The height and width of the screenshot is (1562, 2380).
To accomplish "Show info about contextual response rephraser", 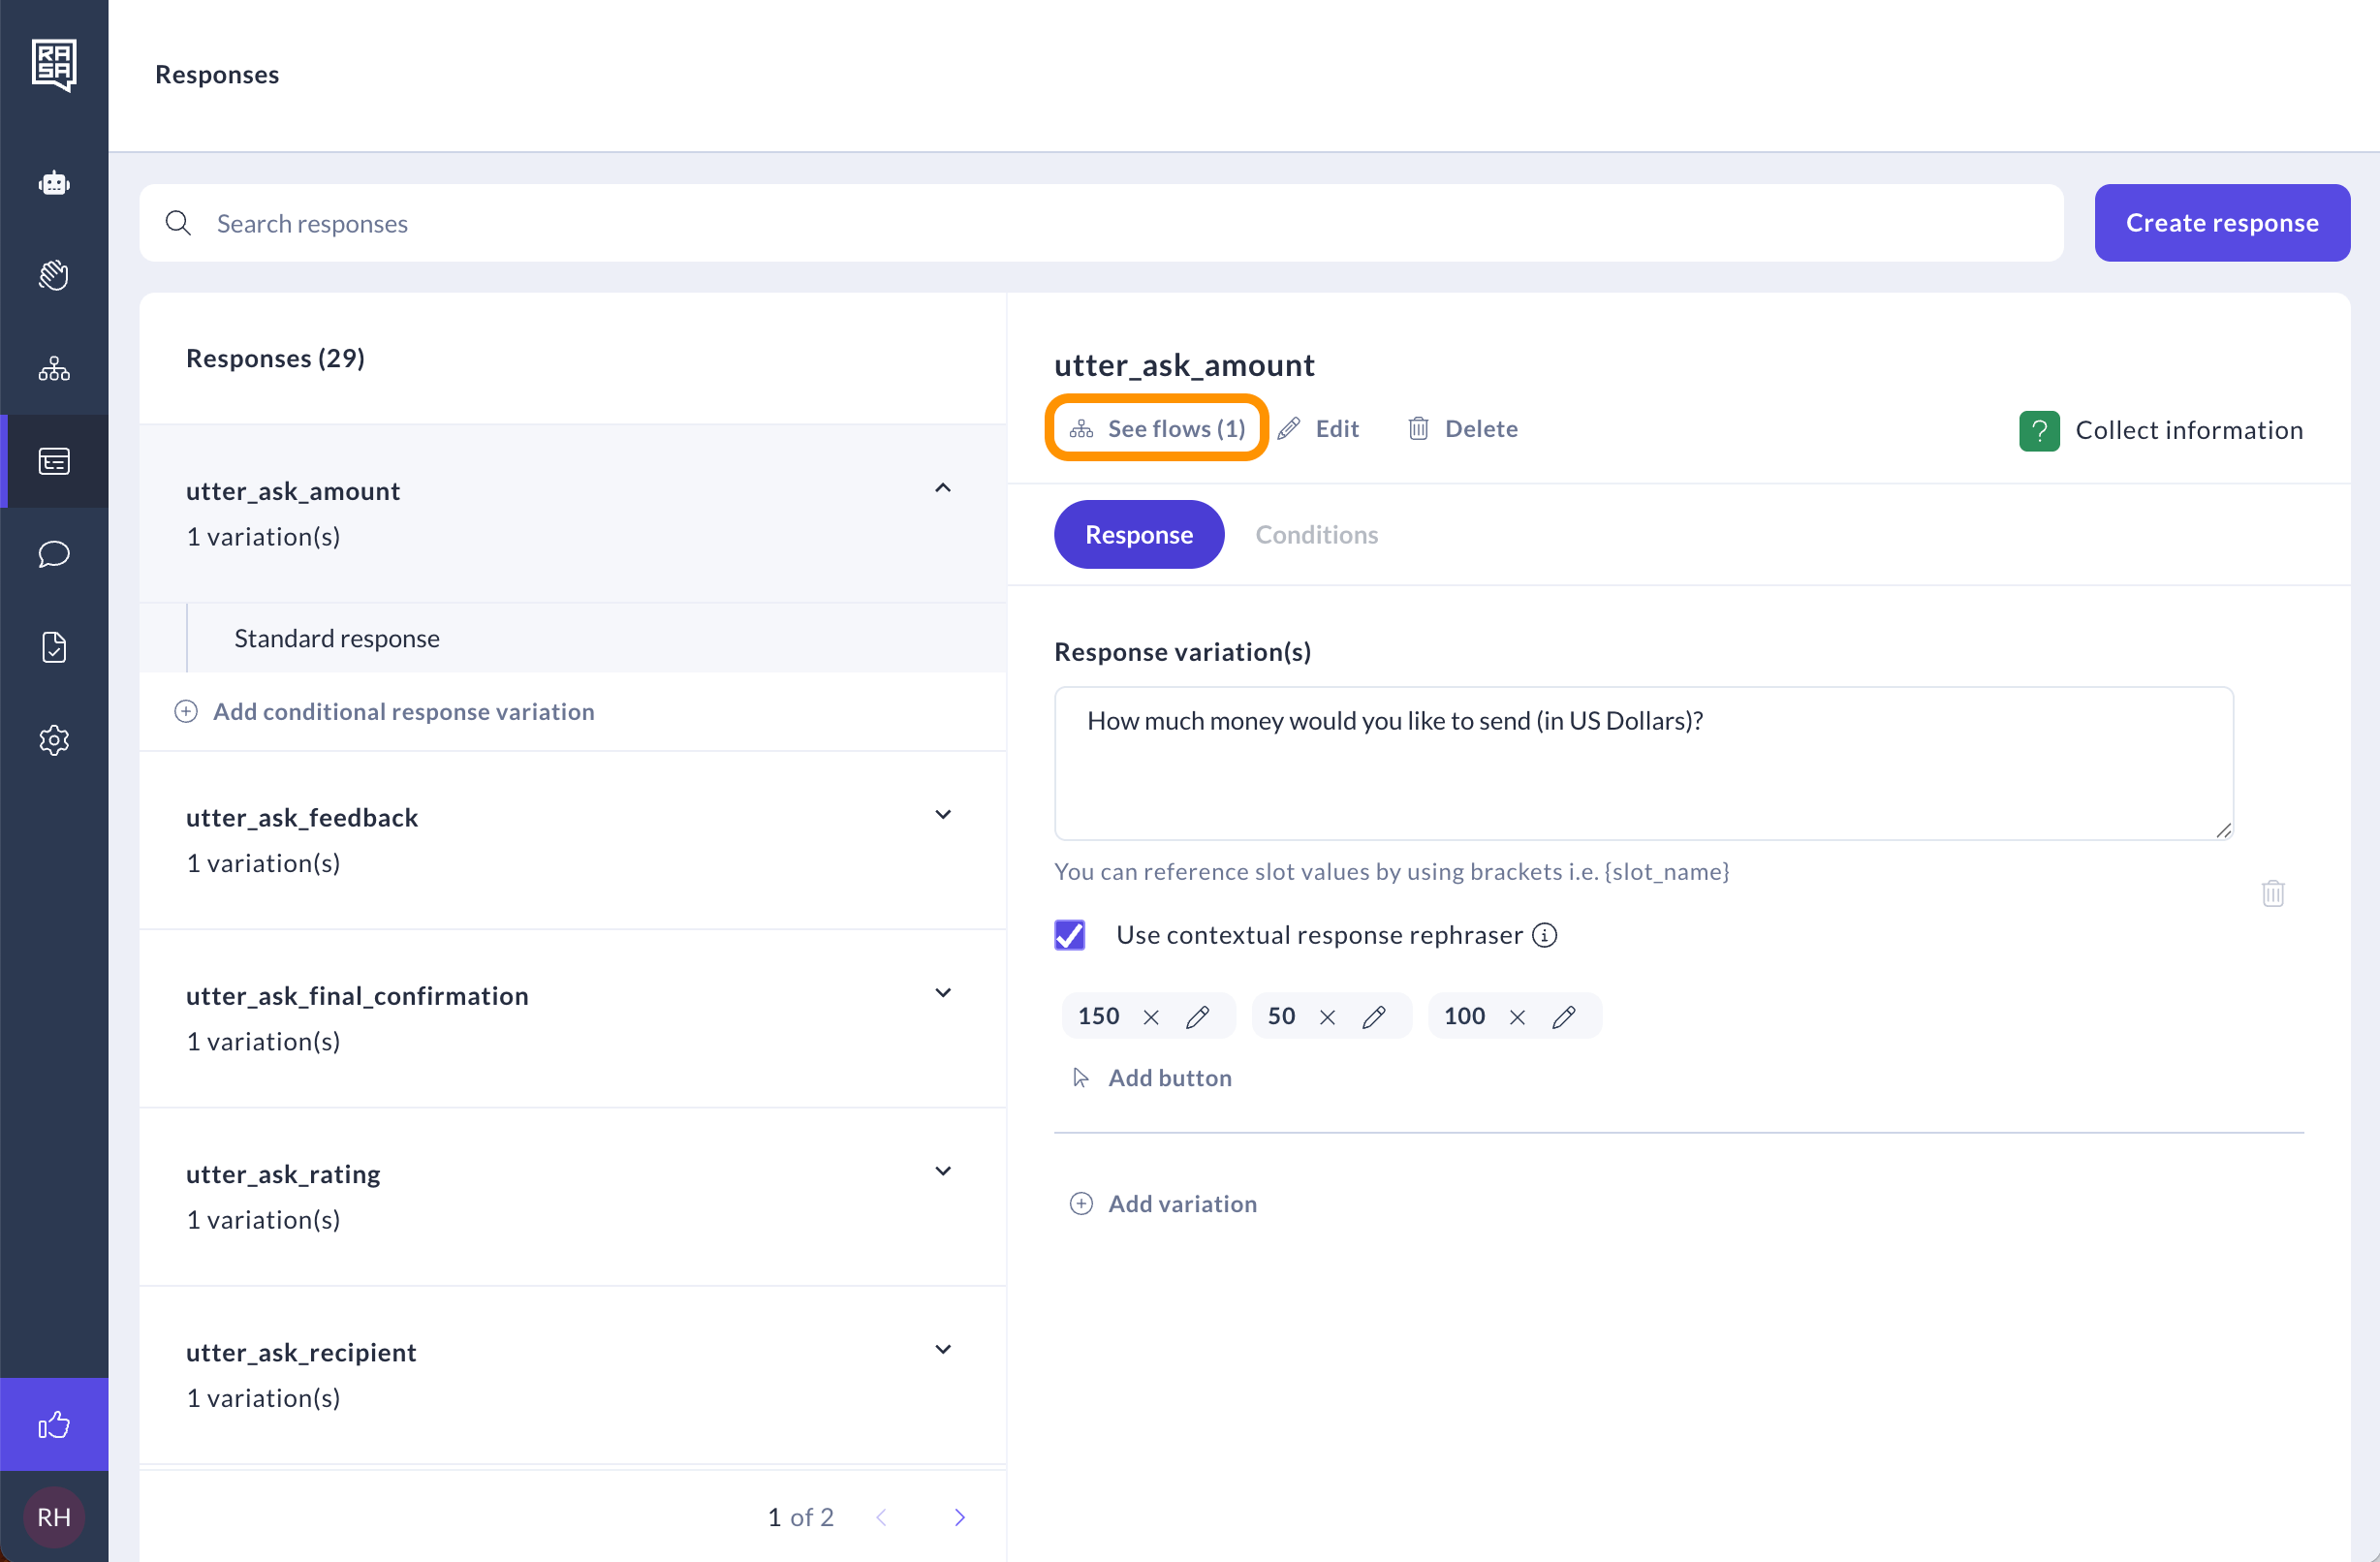I will [1544, 935].
